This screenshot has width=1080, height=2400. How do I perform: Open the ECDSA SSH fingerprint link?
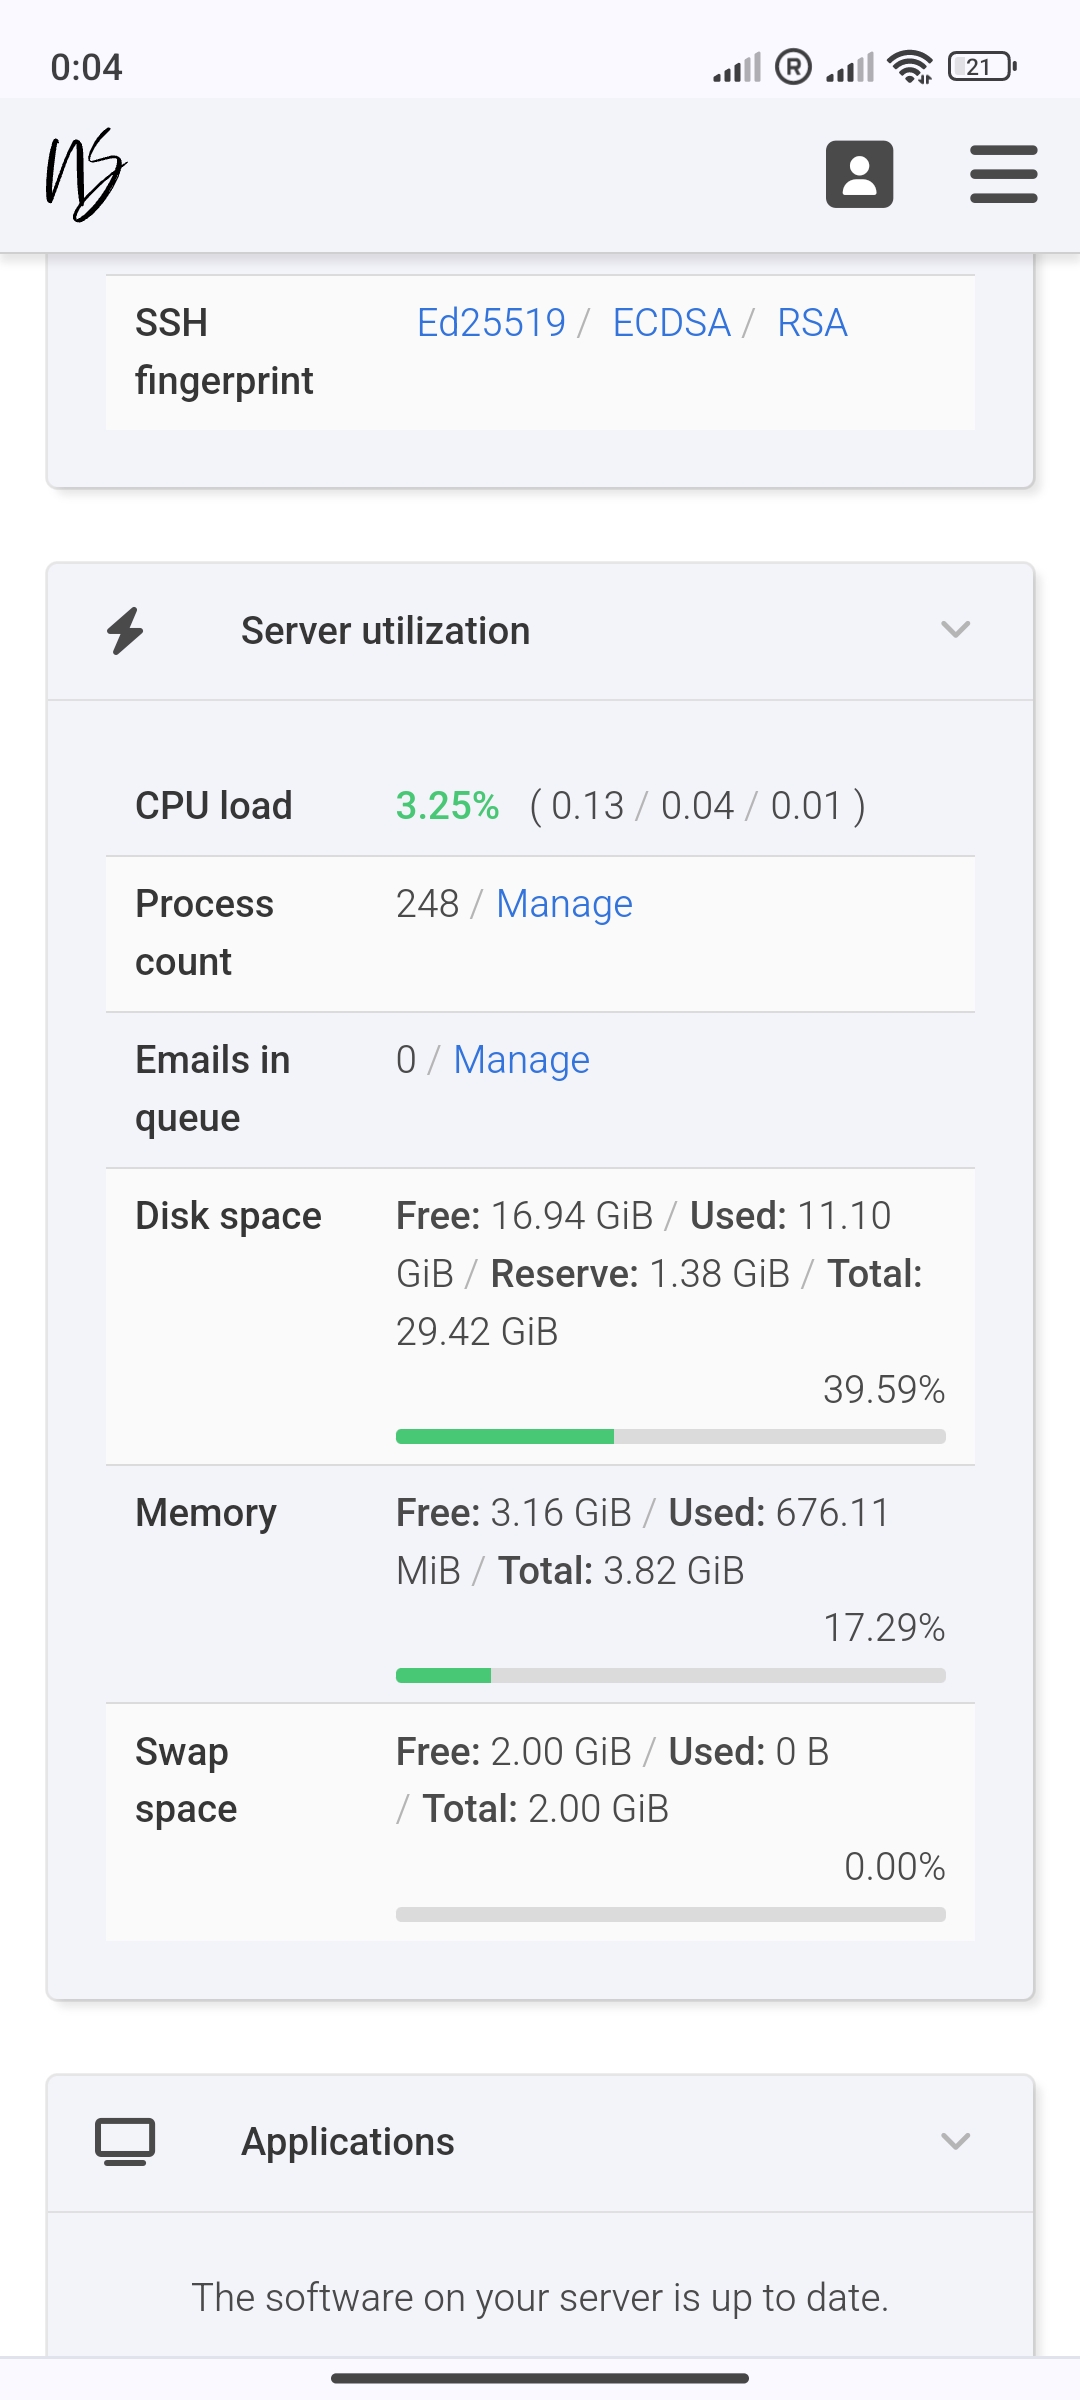click(x=671, y=323)
